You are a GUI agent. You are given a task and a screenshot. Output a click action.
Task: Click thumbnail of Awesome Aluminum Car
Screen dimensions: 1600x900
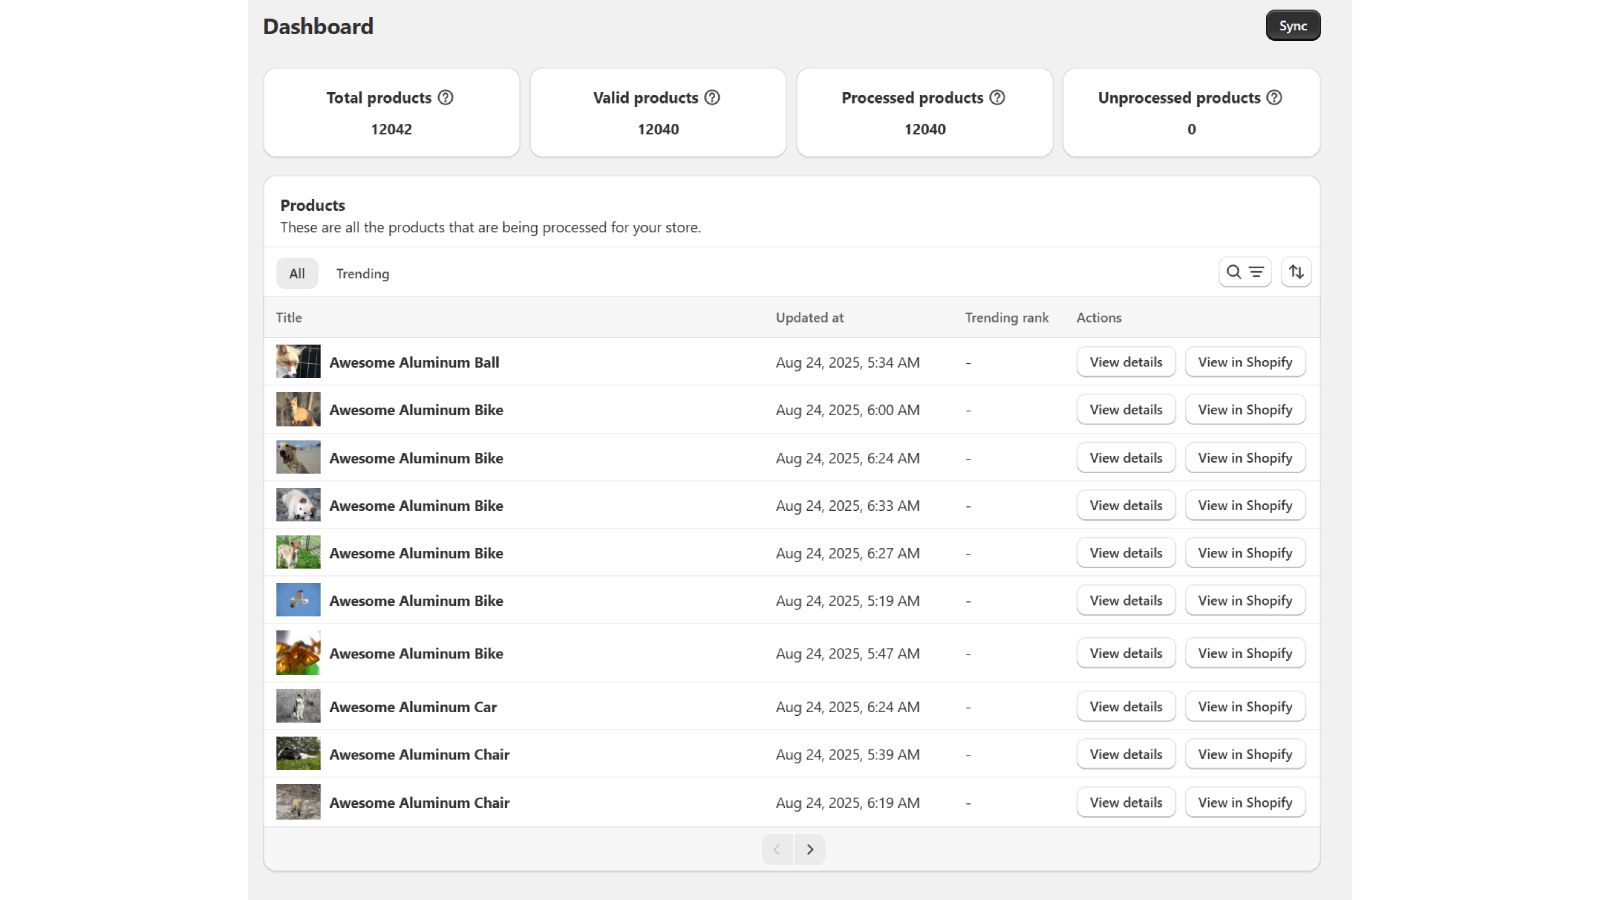(x=298, y=707)
